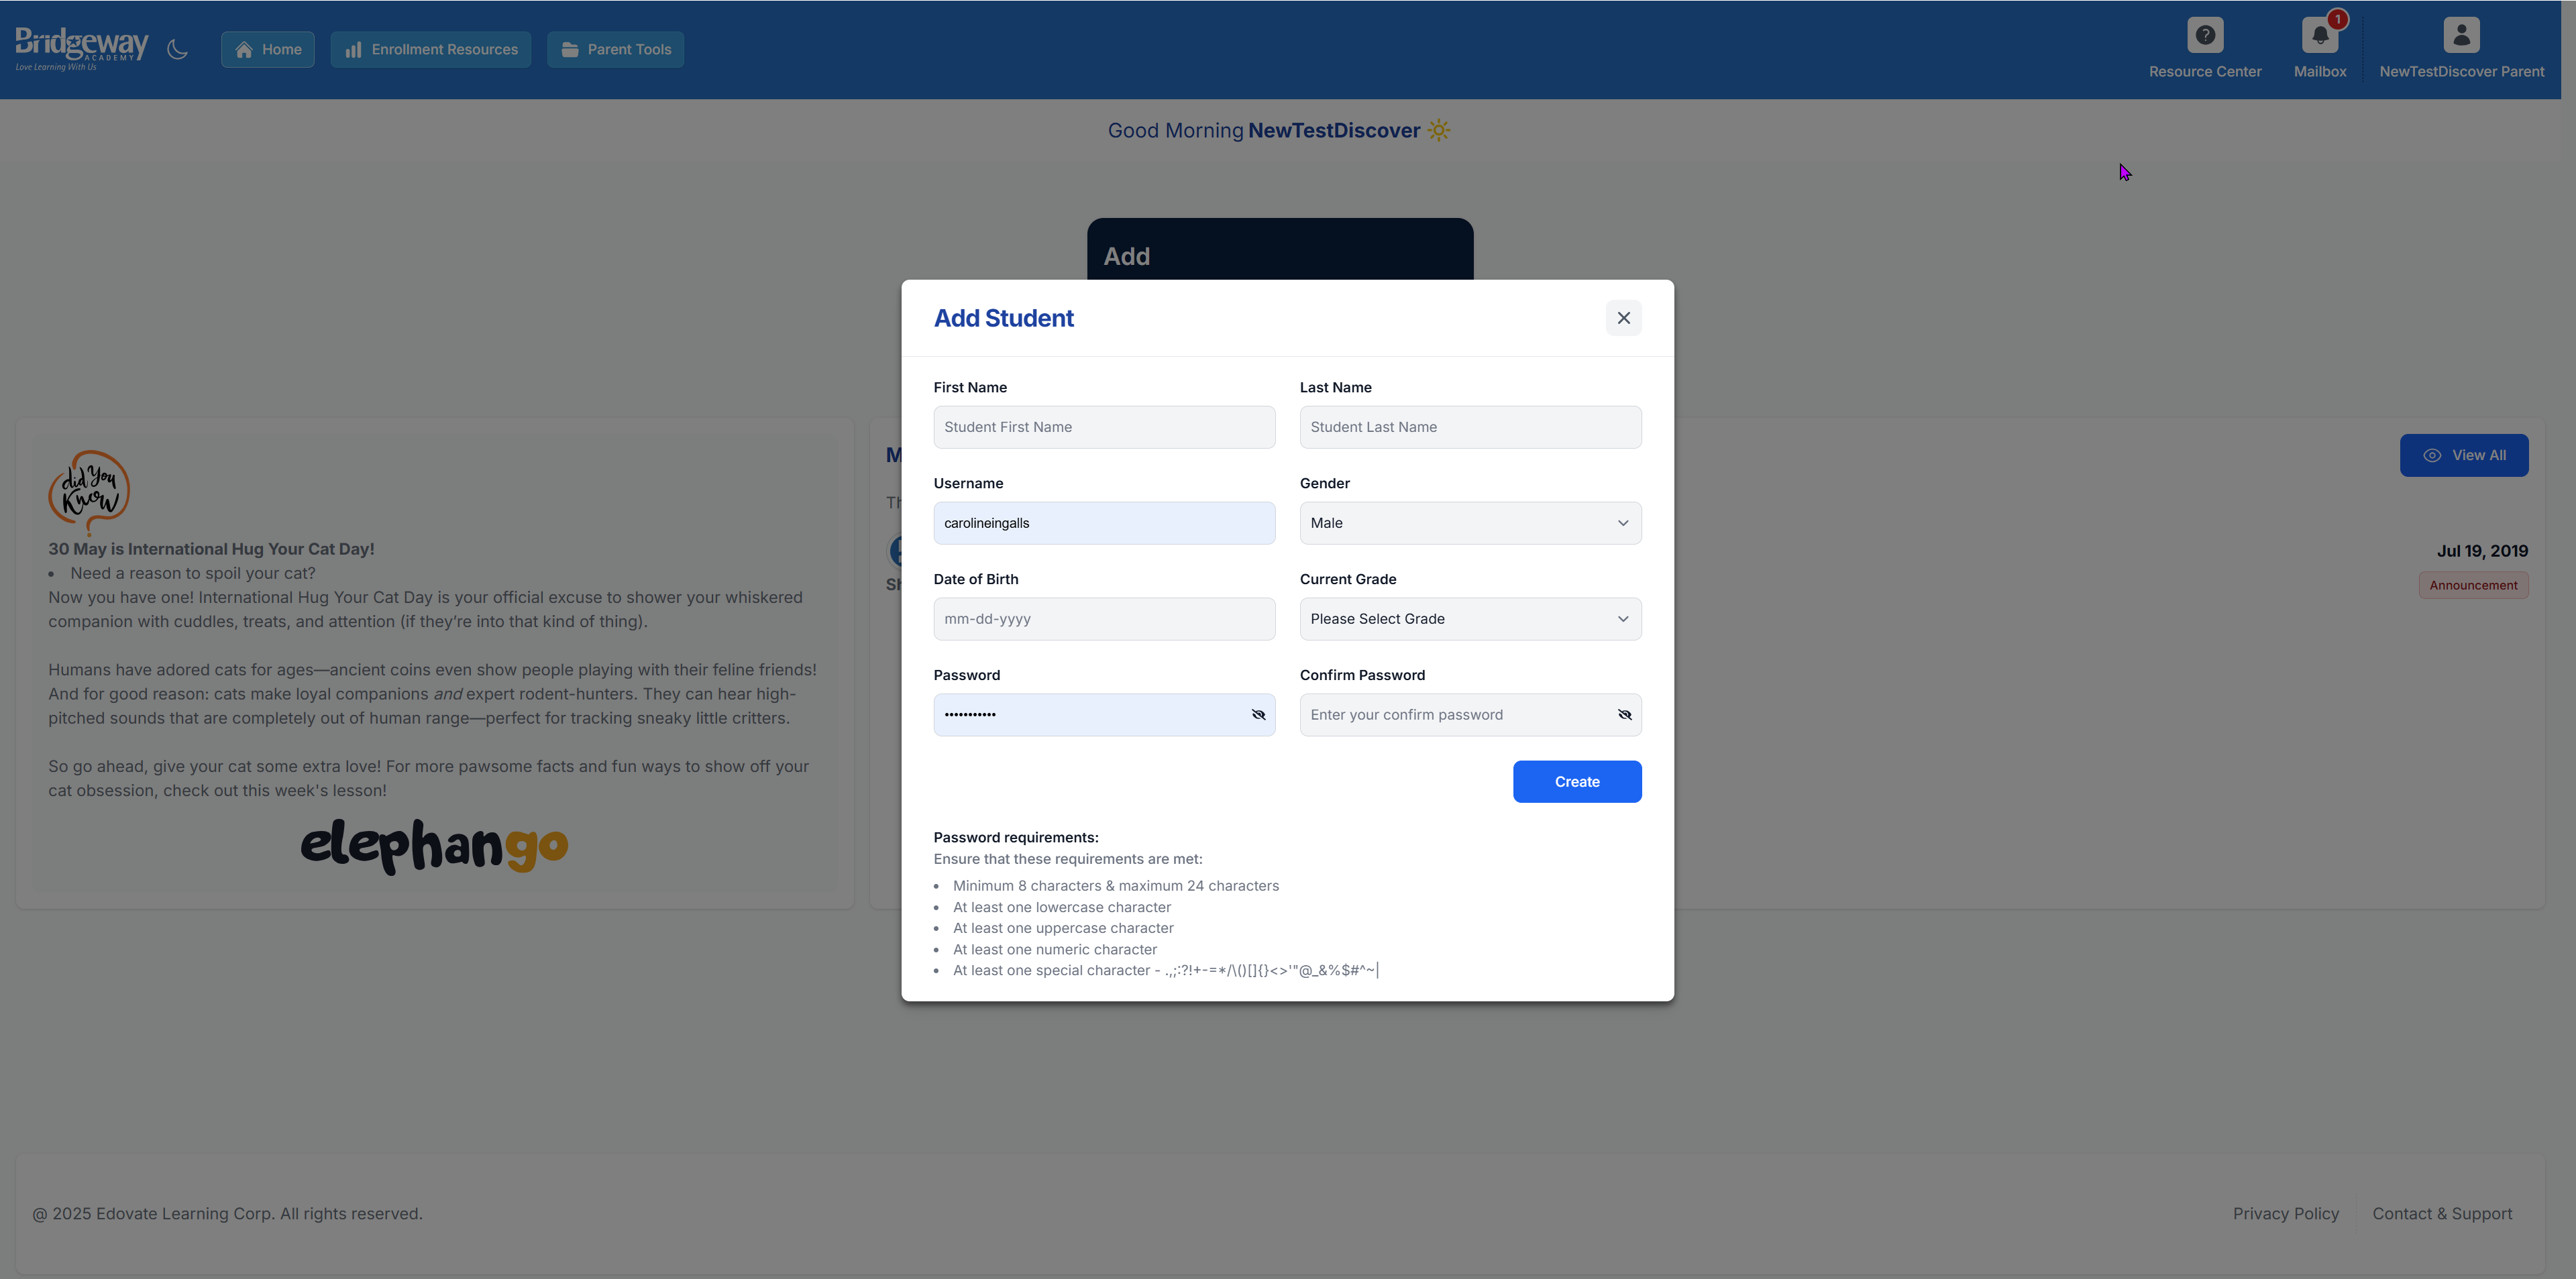Click the elephango logo
The width and height of the screenshot is (2576, 1279).
[x=434, y=845]
